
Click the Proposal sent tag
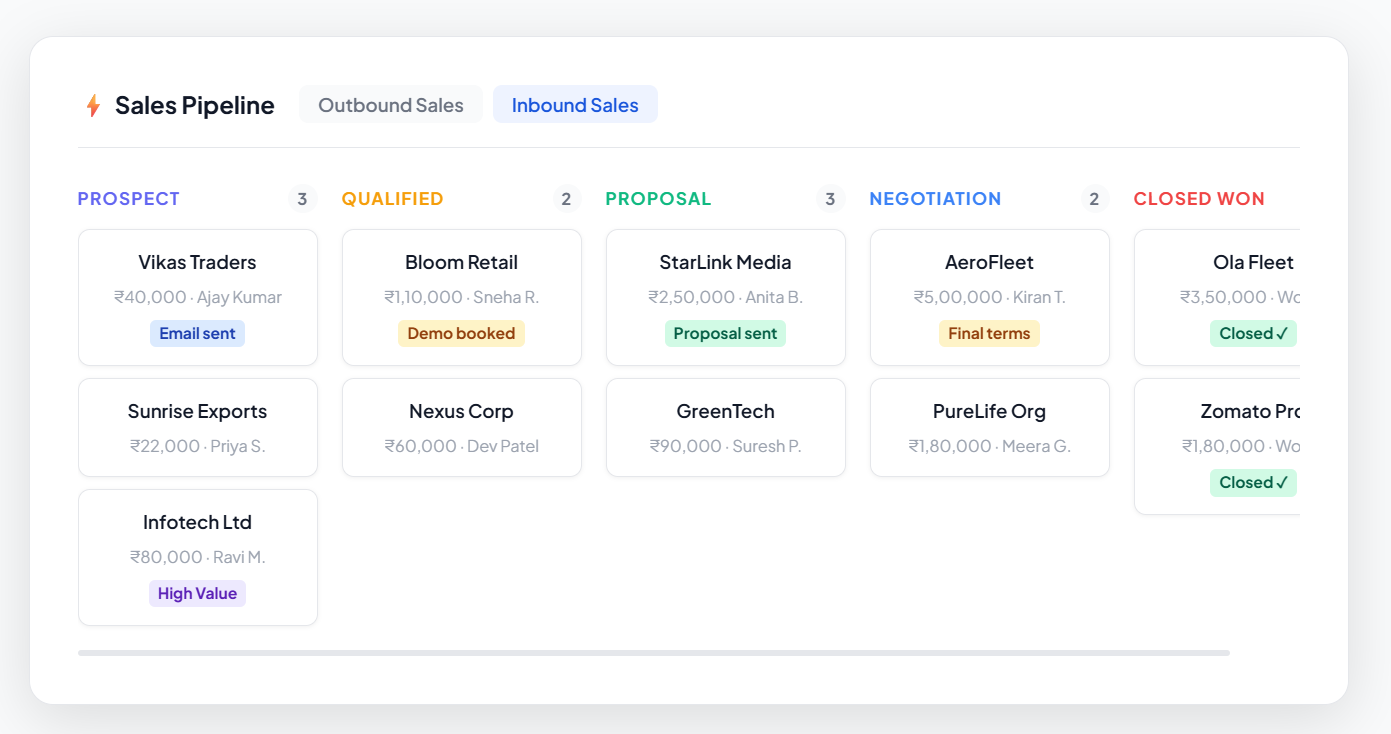pos(725,333)
